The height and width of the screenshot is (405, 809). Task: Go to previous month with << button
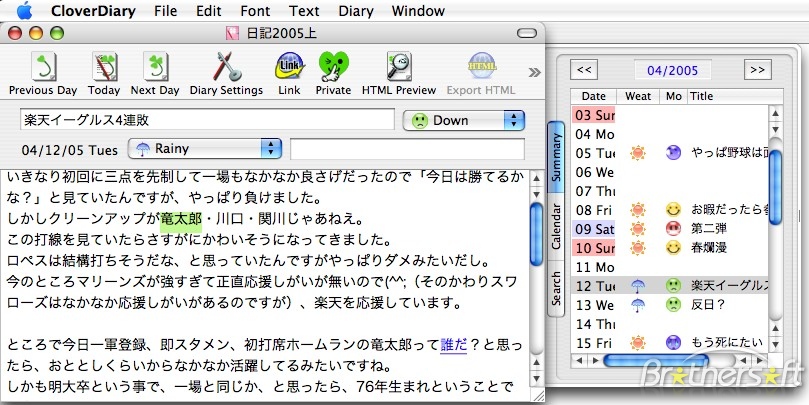pyautogui.click(x=584, y=70)
